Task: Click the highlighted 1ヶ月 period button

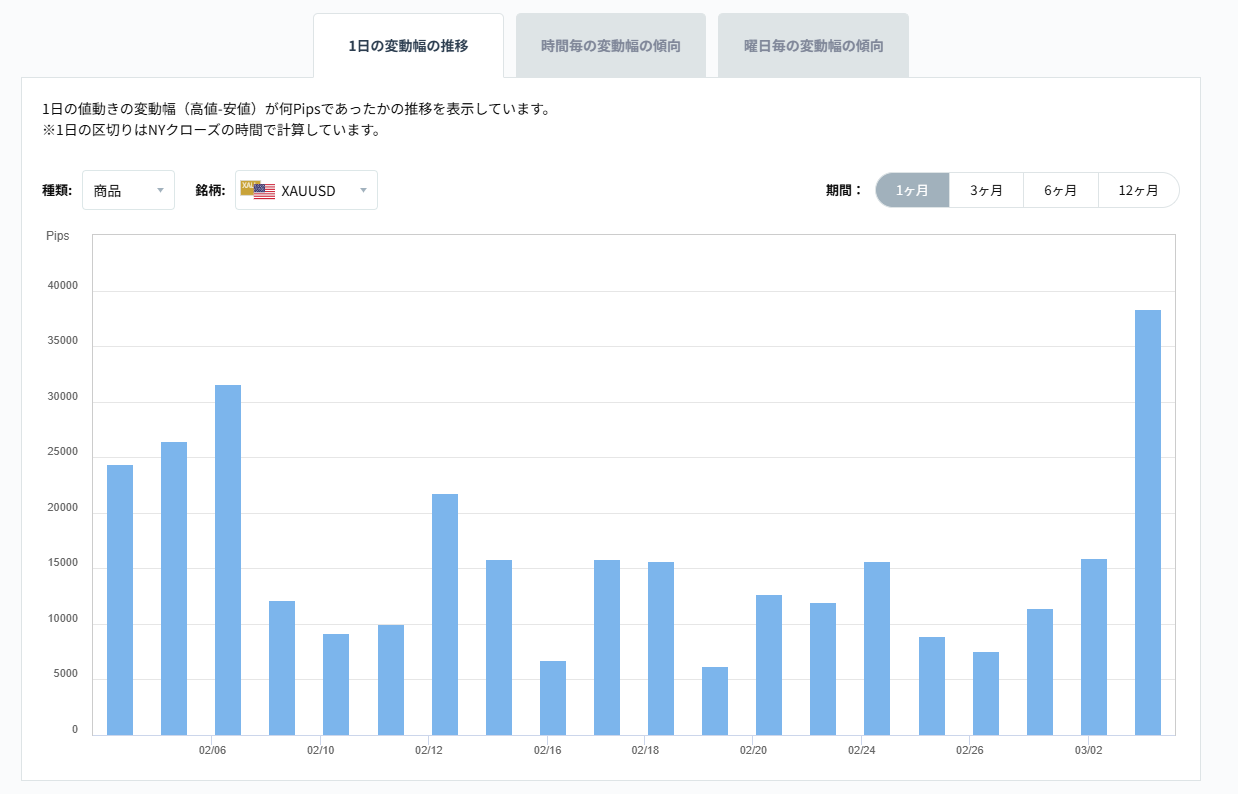Action: coord(911,189)
